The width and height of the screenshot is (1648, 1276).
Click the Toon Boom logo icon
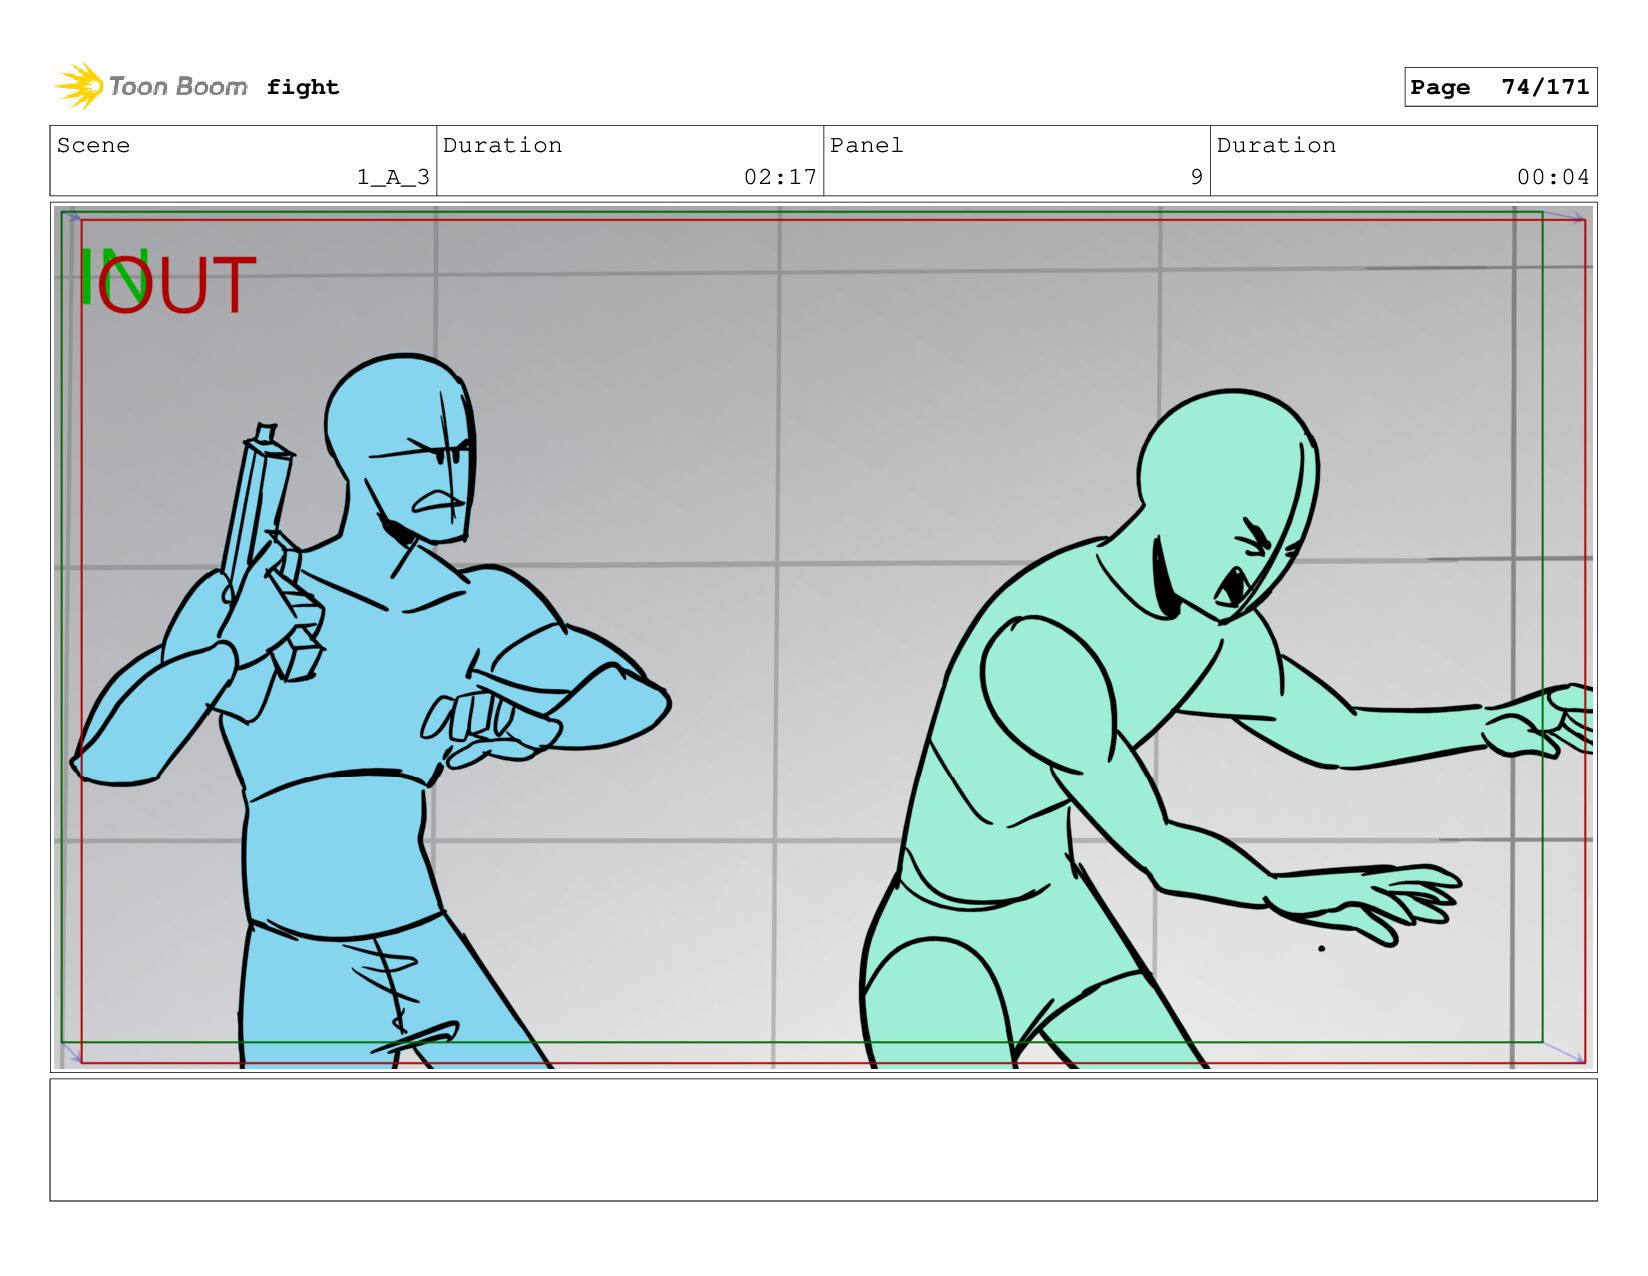79,86
